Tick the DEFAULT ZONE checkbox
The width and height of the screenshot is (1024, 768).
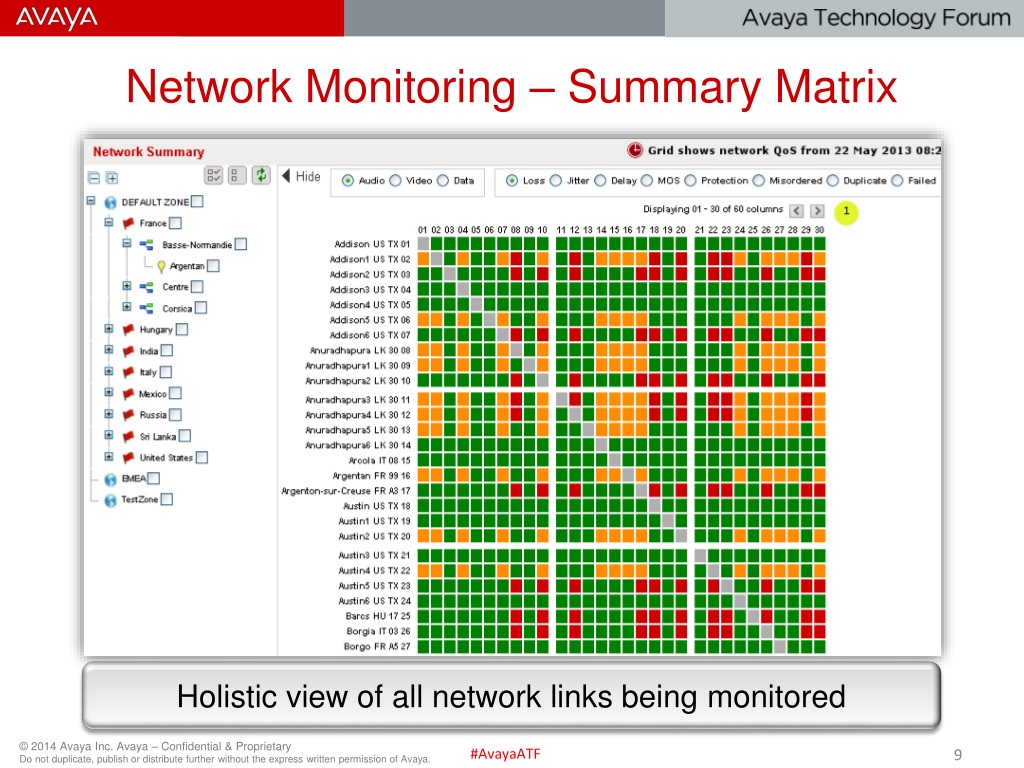[x=197, y=202]
